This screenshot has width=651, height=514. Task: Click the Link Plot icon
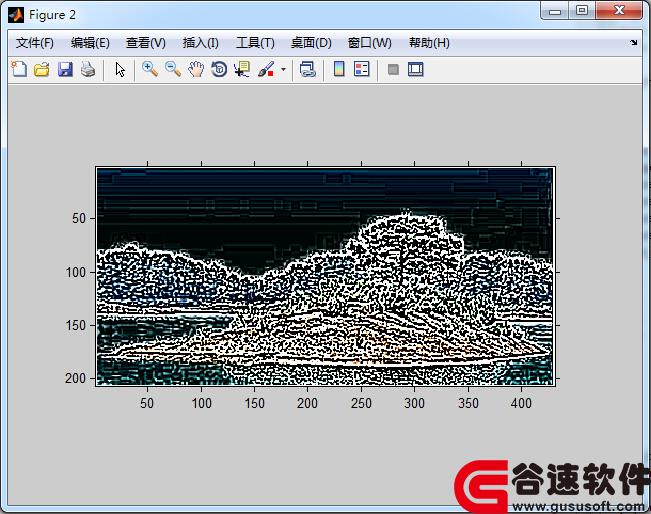308,69
